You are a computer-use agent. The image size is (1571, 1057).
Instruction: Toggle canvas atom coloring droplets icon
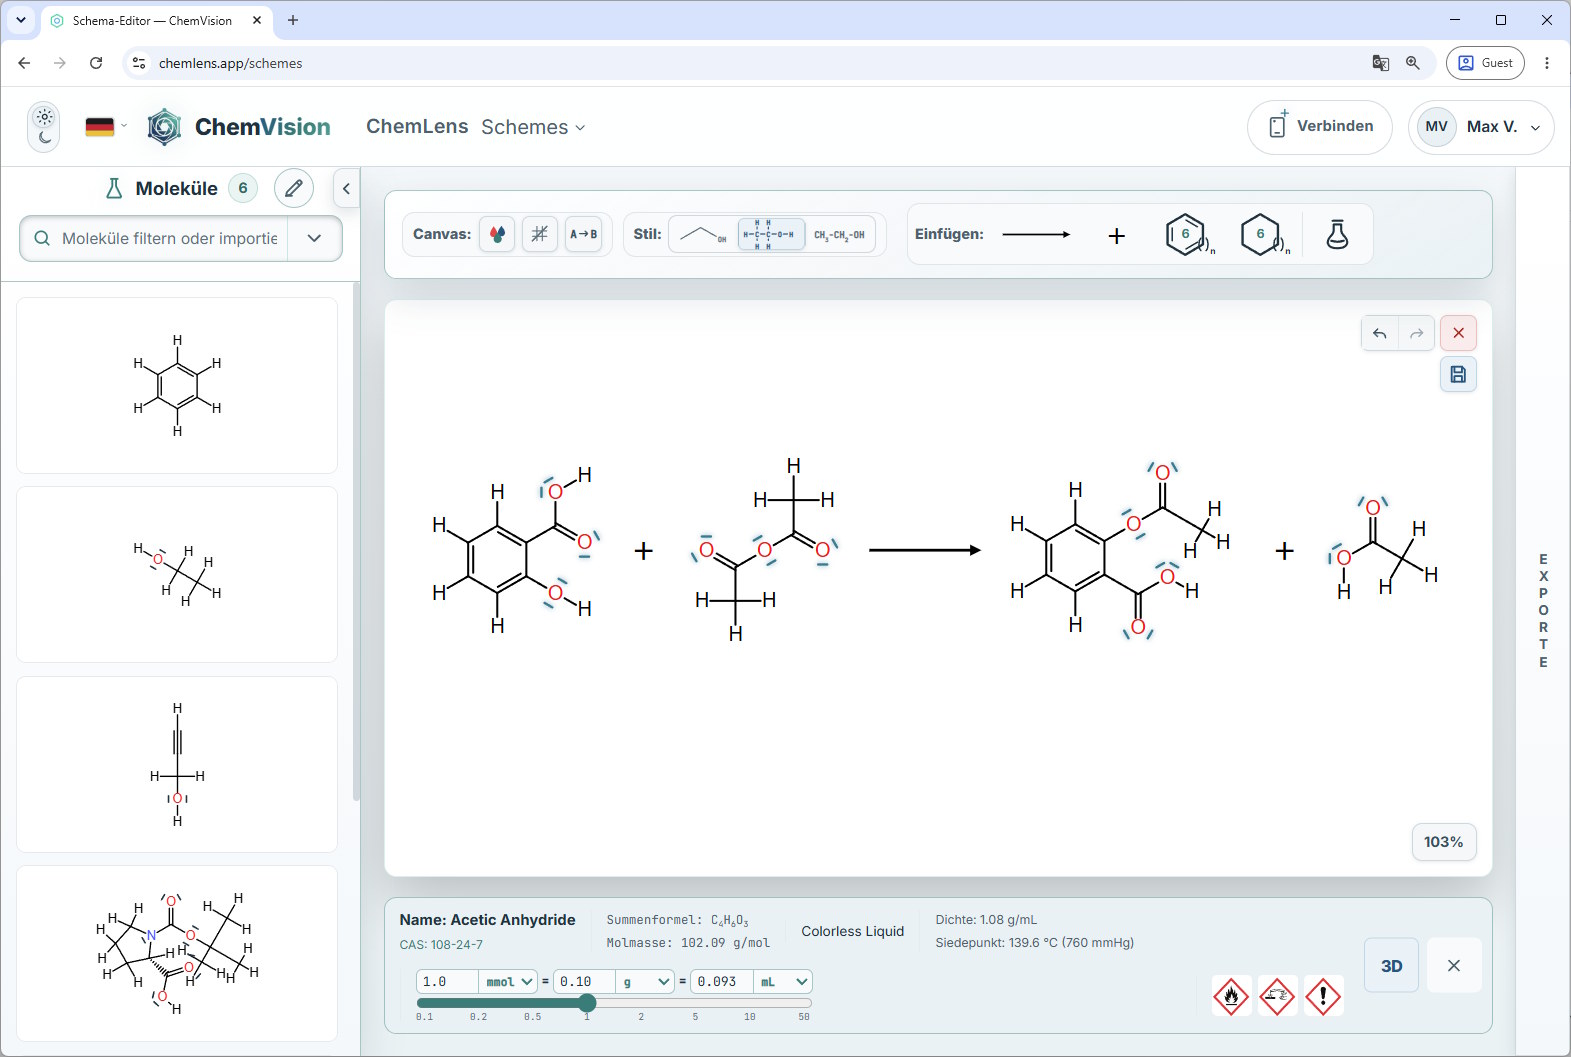point(497,234)
